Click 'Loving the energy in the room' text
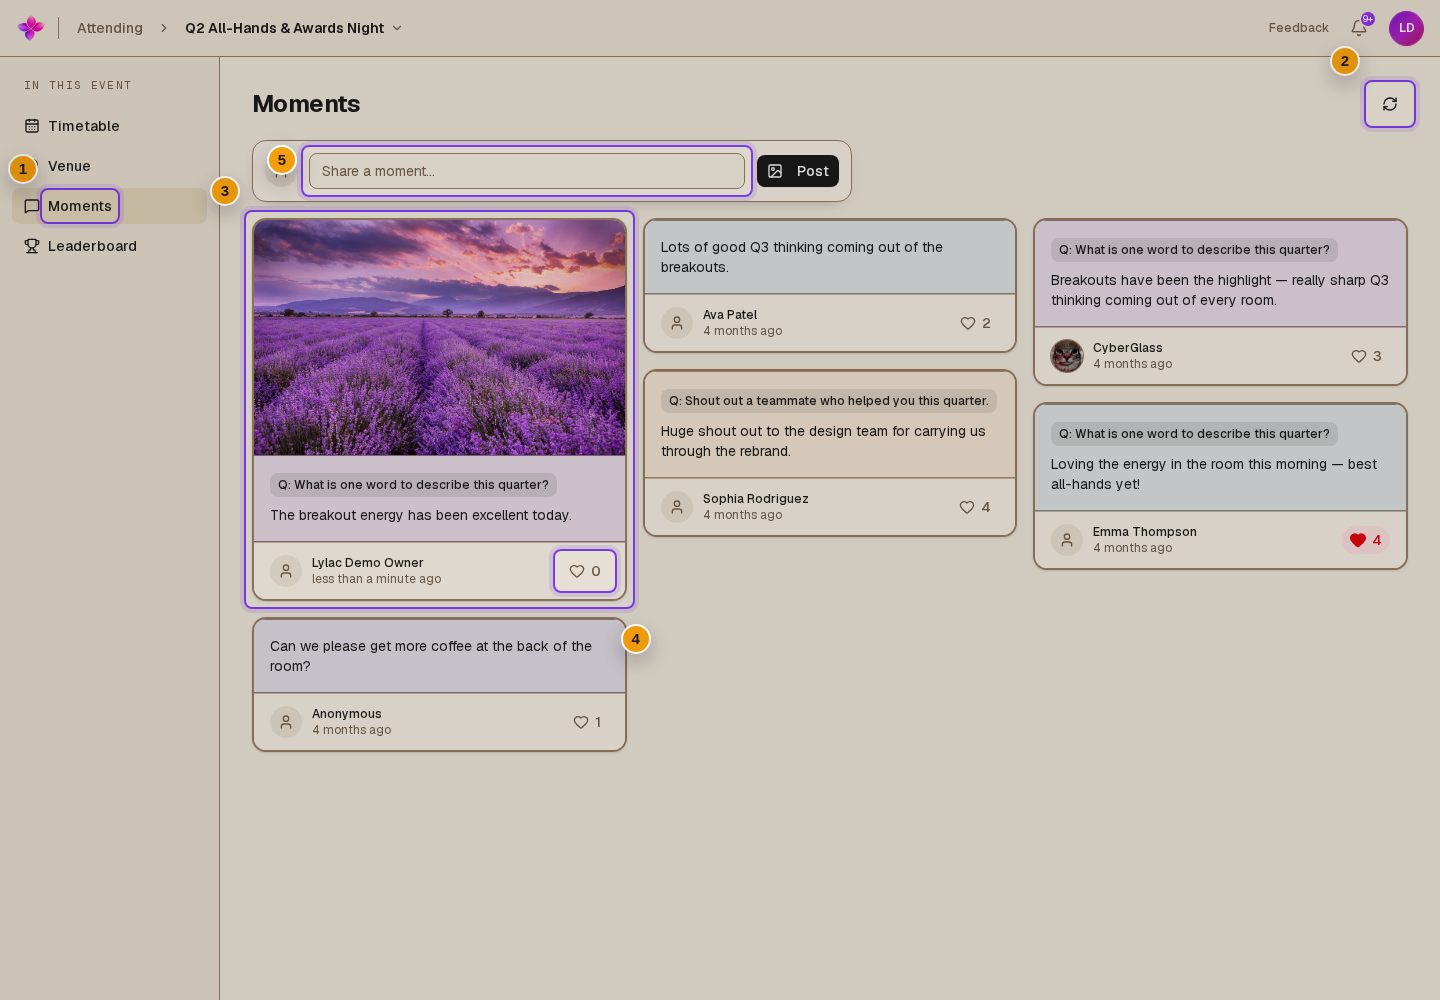This screenshot has width=1440, height=1000. click(x=1214, y=474)
